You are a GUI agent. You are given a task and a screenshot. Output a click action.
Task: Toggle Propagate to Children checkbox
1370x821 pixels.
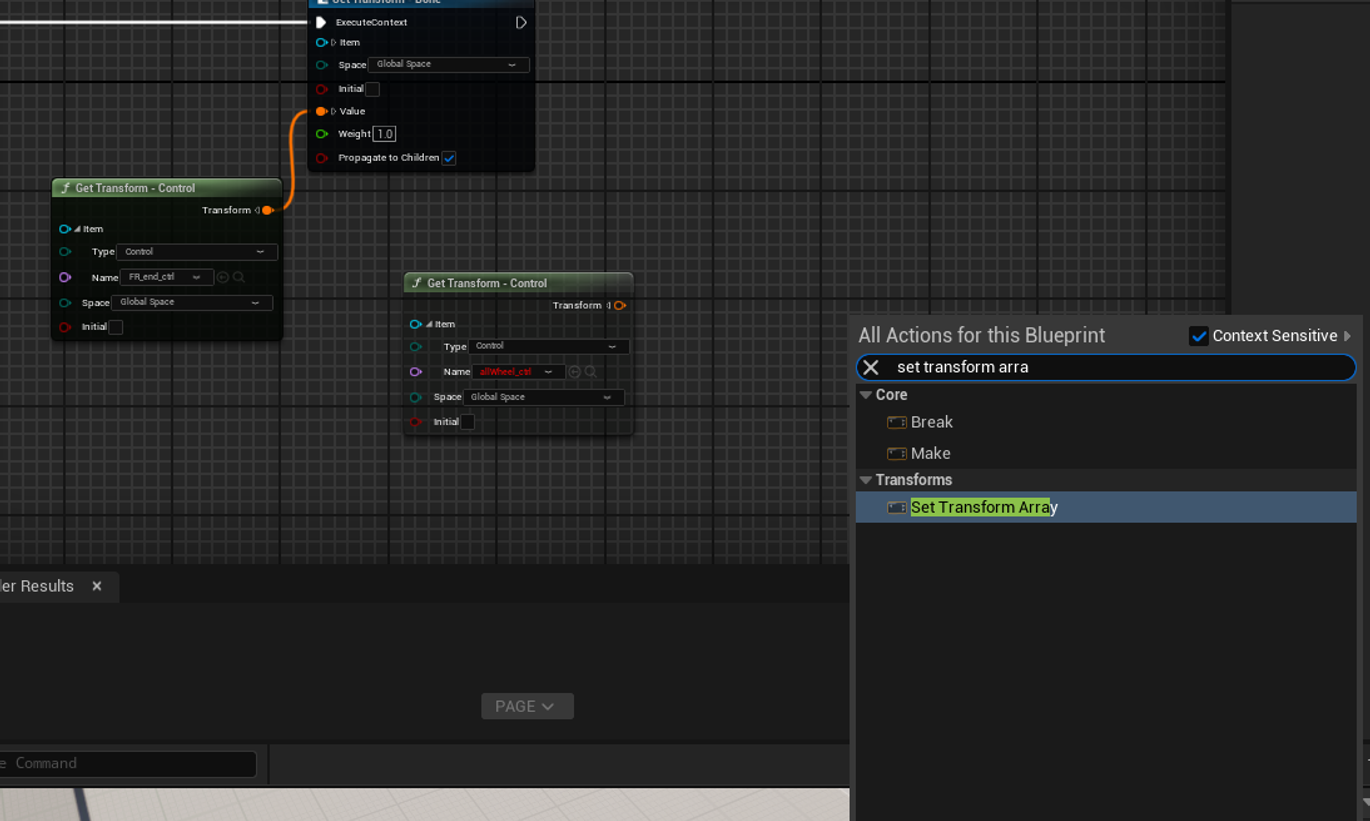click(449, 158)
